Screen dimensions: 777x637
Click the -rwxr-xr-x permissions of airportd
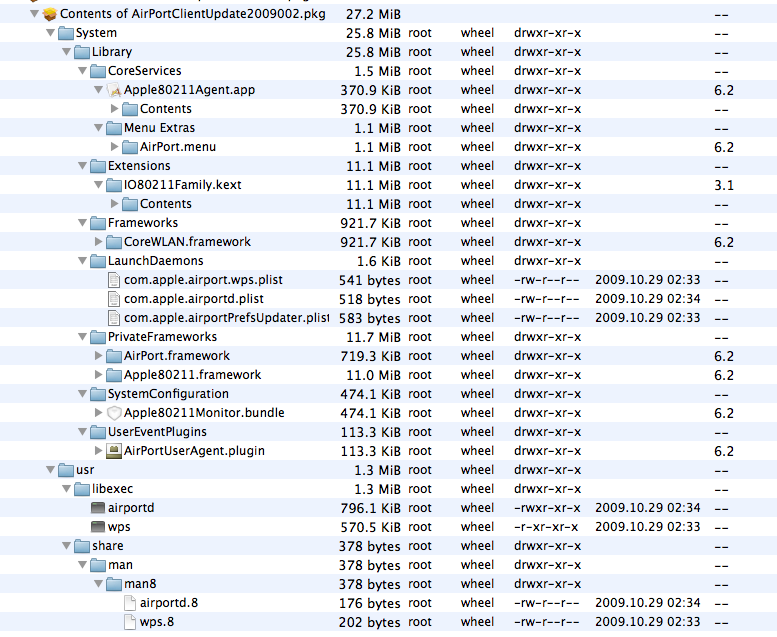point(547,508)
